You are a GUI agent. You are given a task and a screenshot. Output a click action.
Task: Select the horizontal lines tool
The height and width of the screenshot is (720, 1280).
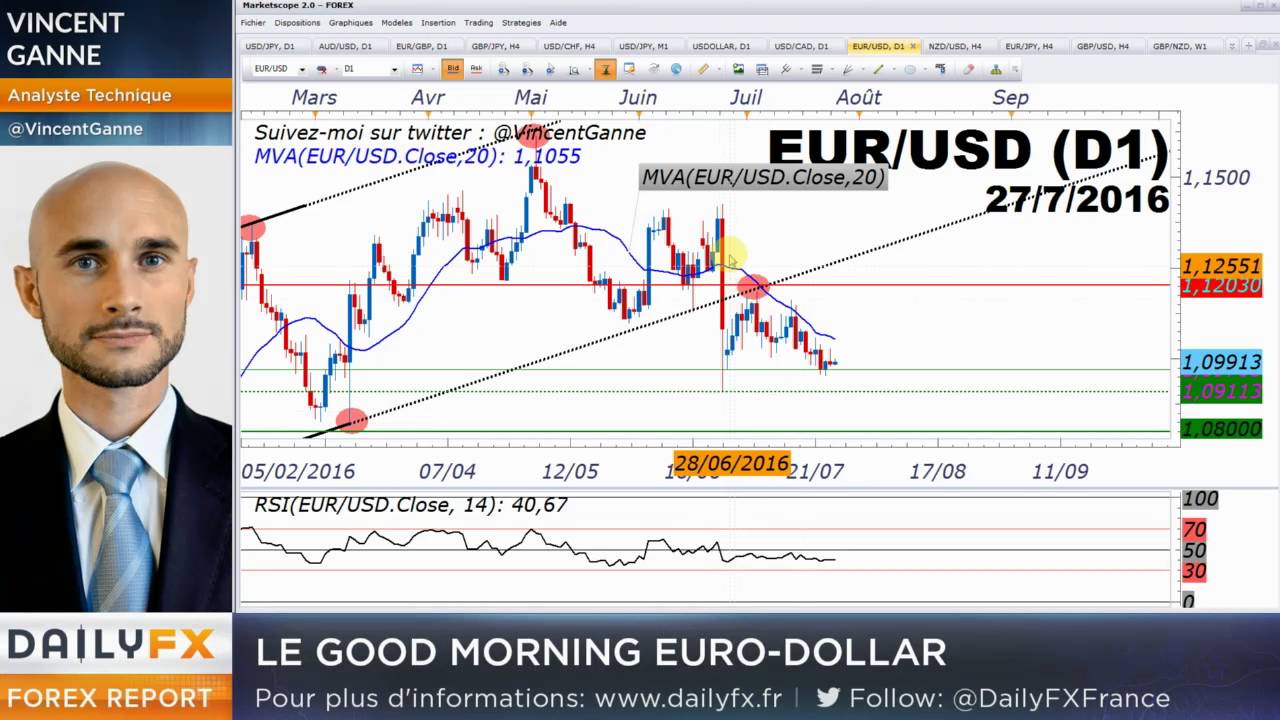pyautogui.click(x=817, y=69)
